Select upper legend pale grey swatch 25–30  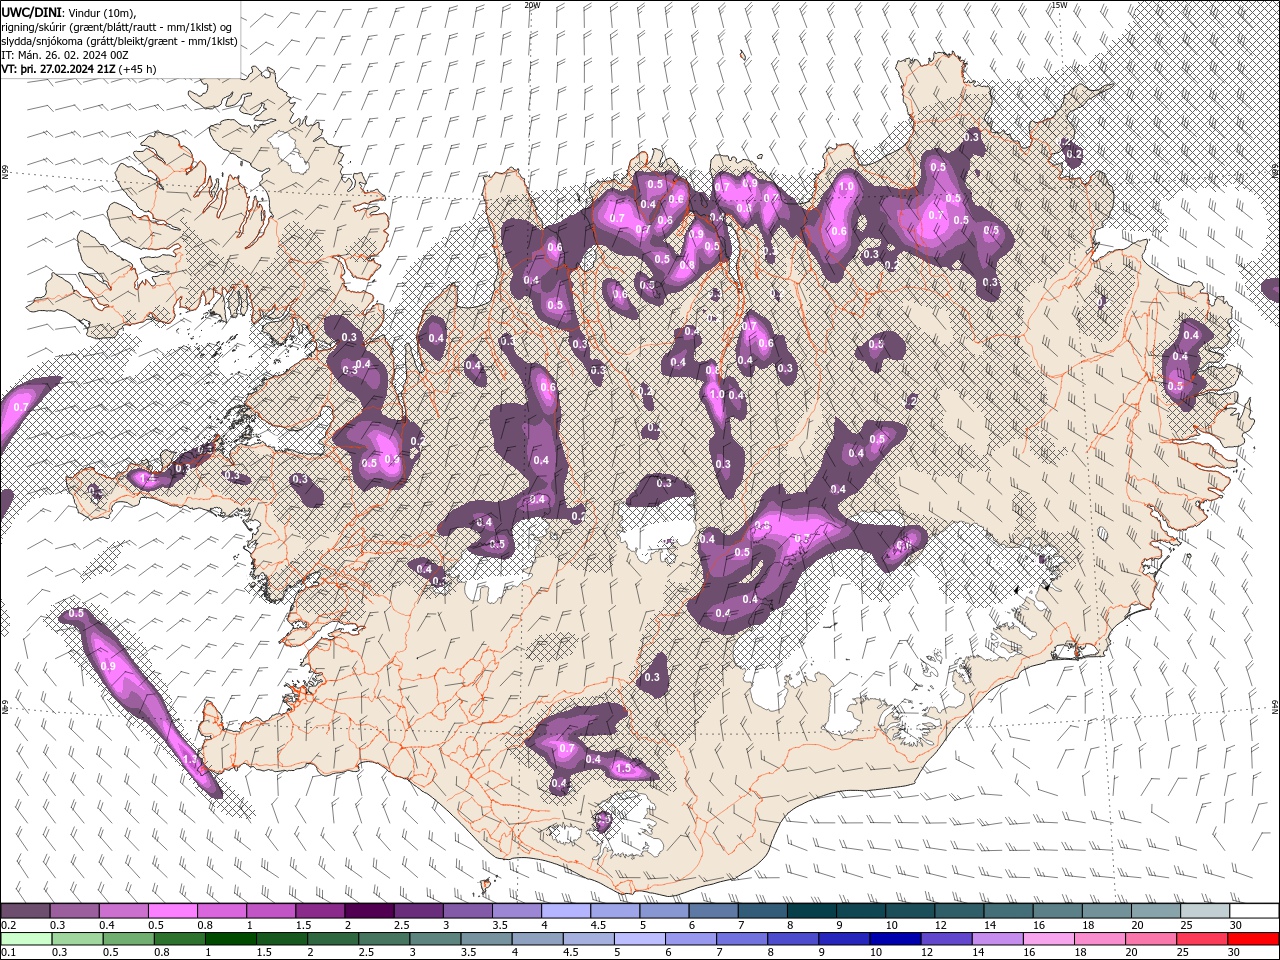(x=1204, y=911)
